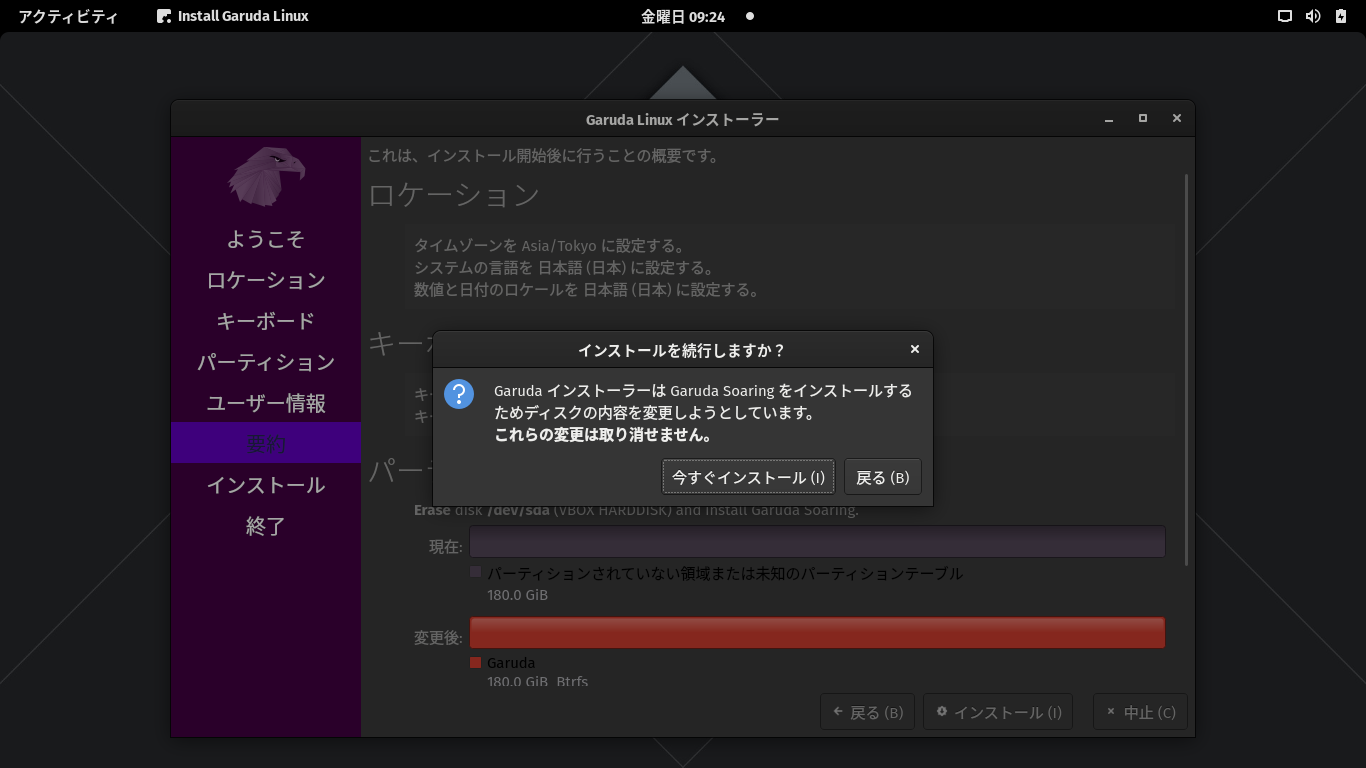The image size is (1366, 768).
Task: Select the highlighted 要約 step
Action: [266, 443]
